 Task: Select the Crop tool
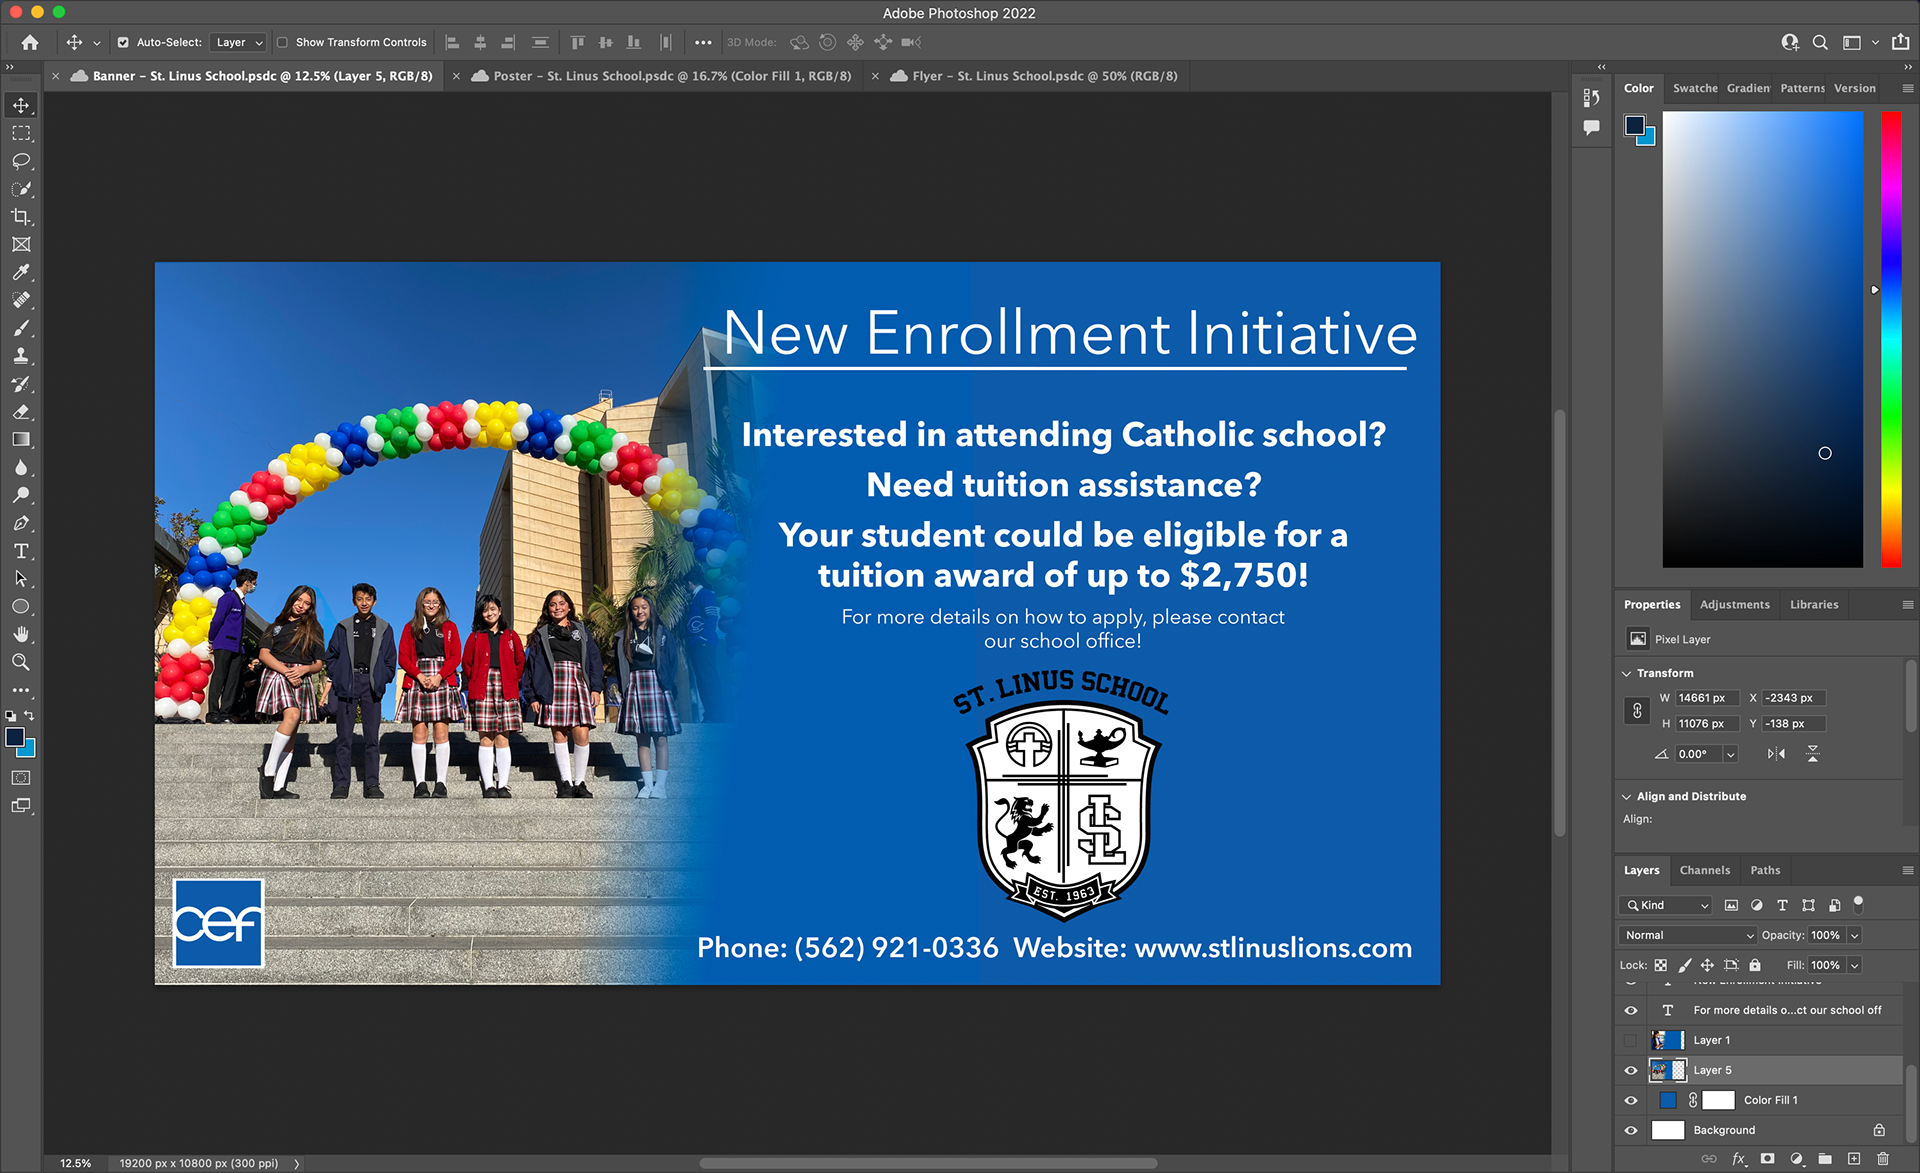[x=21, y=217]
